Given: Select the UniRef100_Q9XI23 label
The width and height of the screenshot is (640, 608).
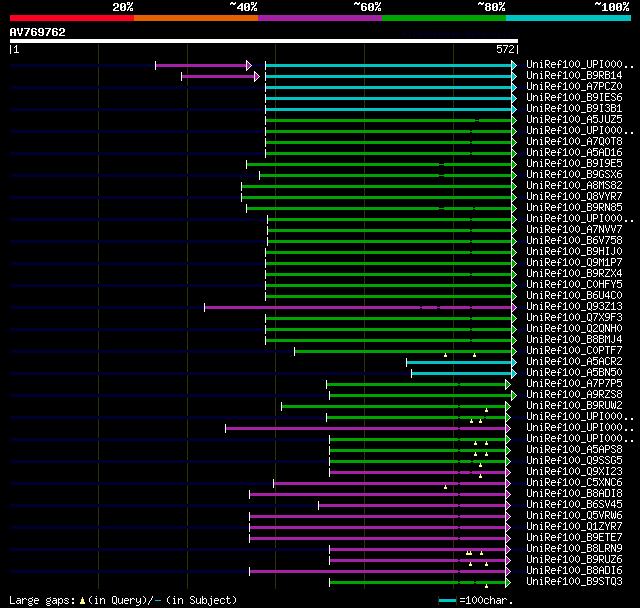Looking at the screenshot, I should point(574,472).
